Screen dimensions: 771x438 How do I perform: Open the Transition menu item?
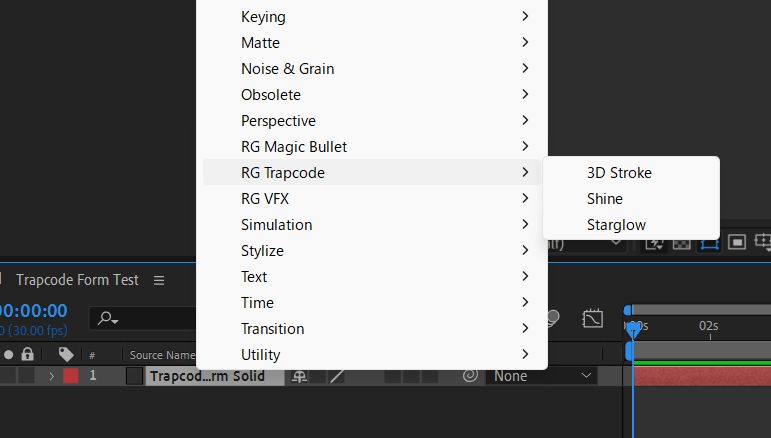tap(372, 328)
